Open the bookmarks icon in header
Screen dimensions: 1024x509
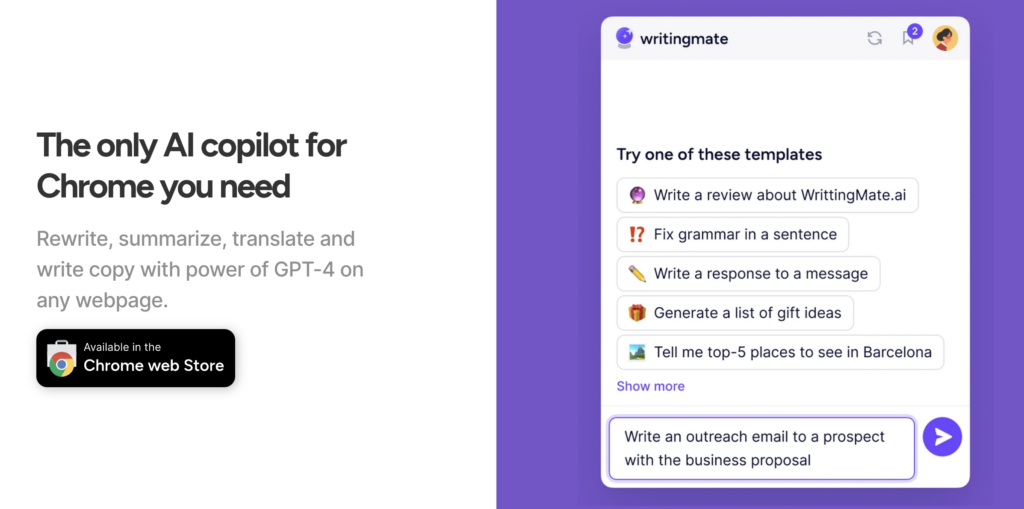click(907, 40)
